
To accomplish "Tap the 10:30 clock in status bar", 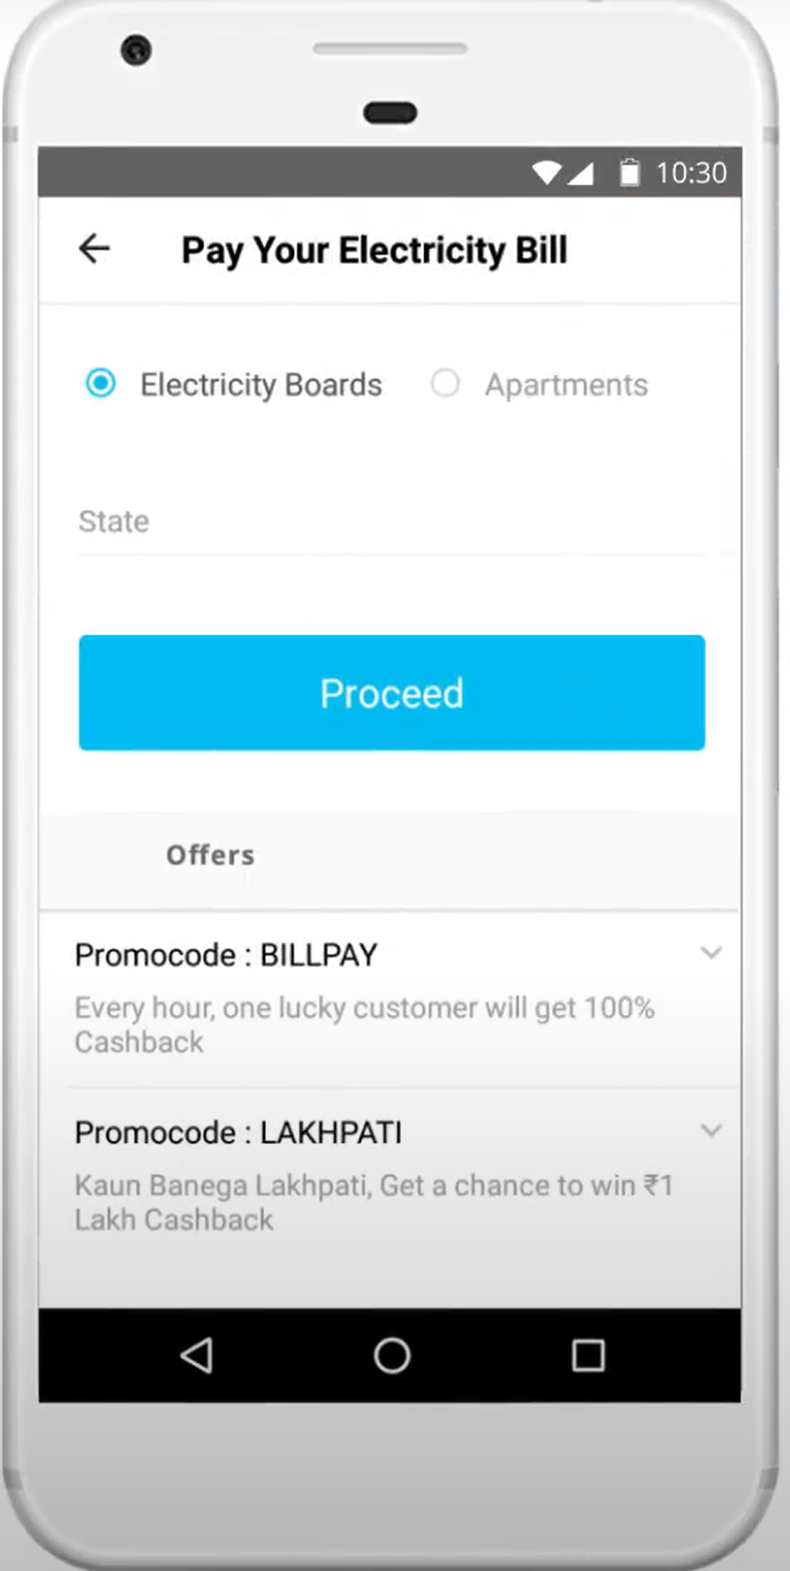I will [691, 173].
